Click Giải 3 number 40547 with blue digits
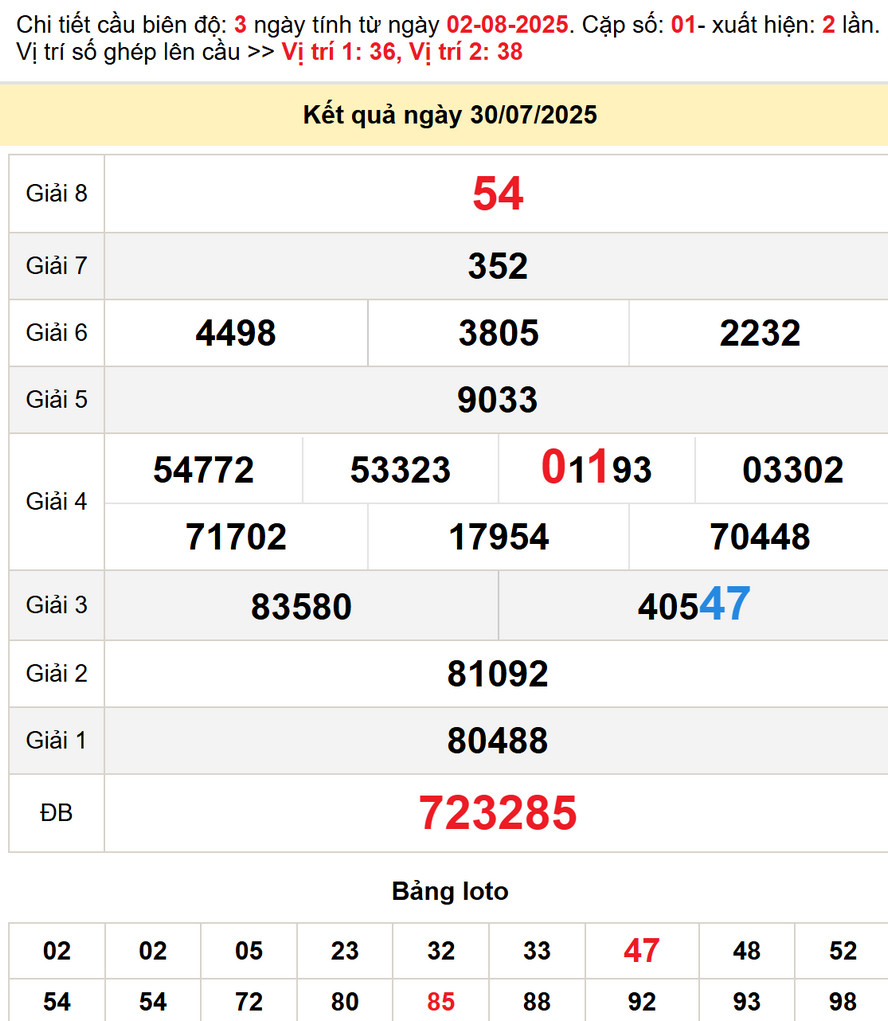Viewport: 888px width, 1021px height. [693, 605]
